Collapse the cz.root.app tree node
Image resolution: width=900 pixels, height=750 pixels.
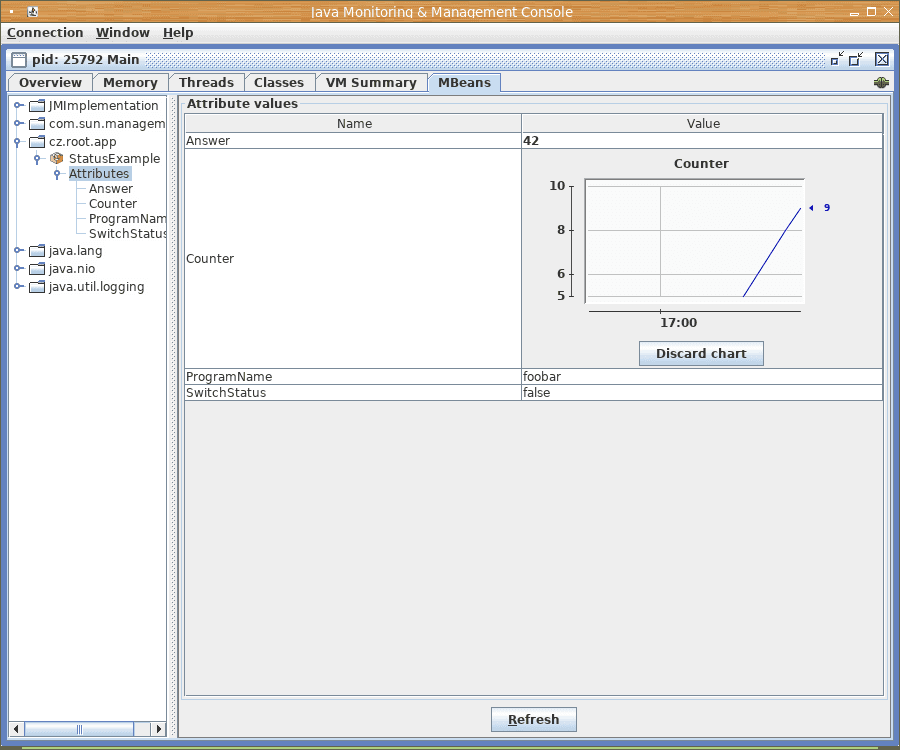coord(18,142)
